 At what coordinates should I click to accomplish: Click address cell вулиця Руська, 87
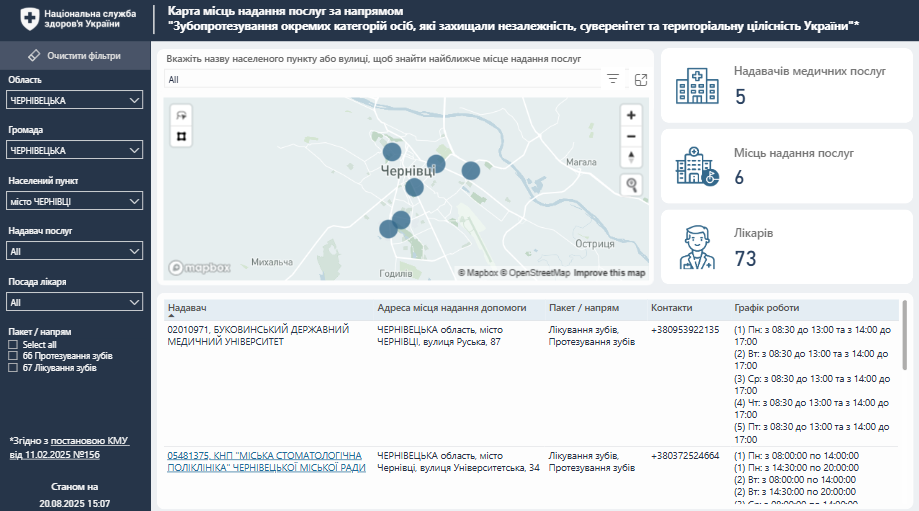(x=440, y=335)
